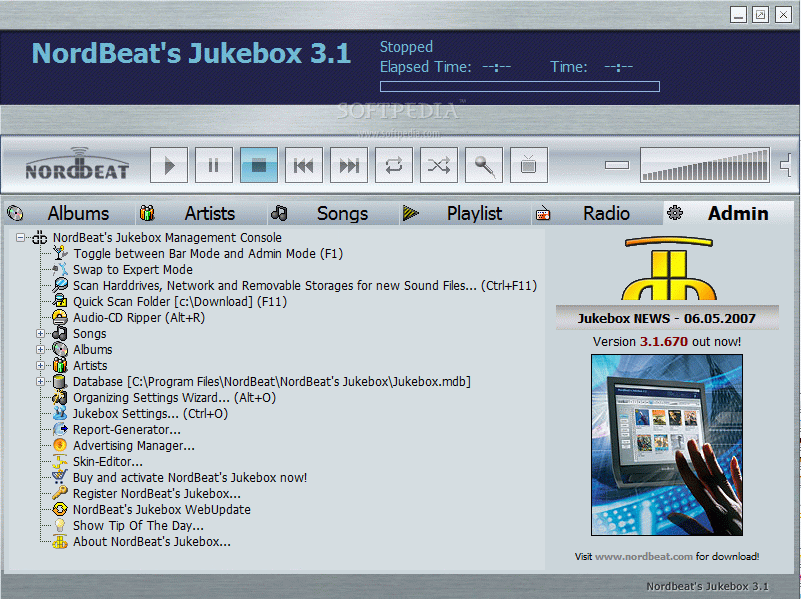Click the Swap to Expert Mode icon

point(60,270)
